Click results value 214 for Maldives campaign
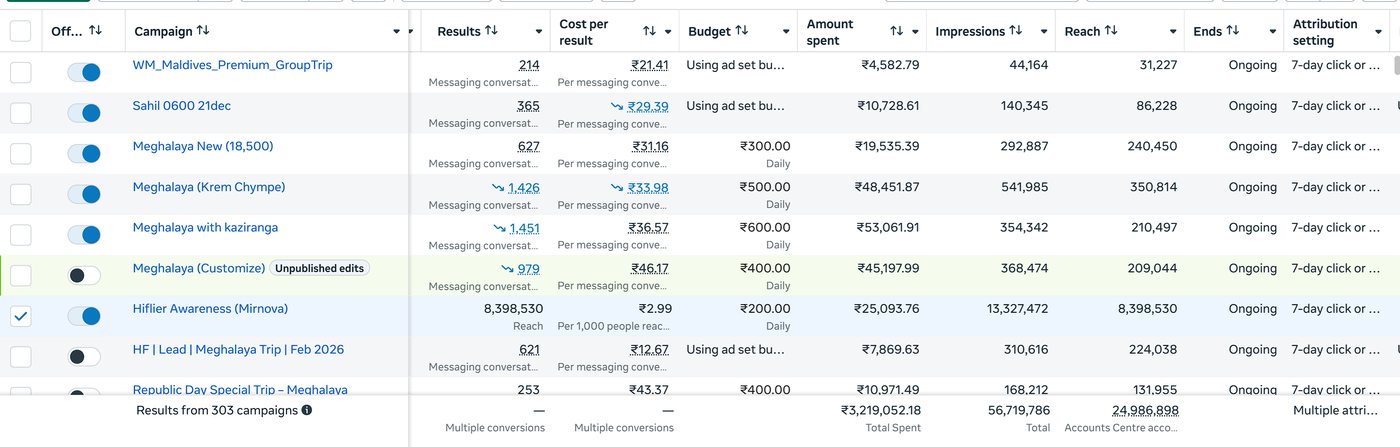 (x=529, y=65)
